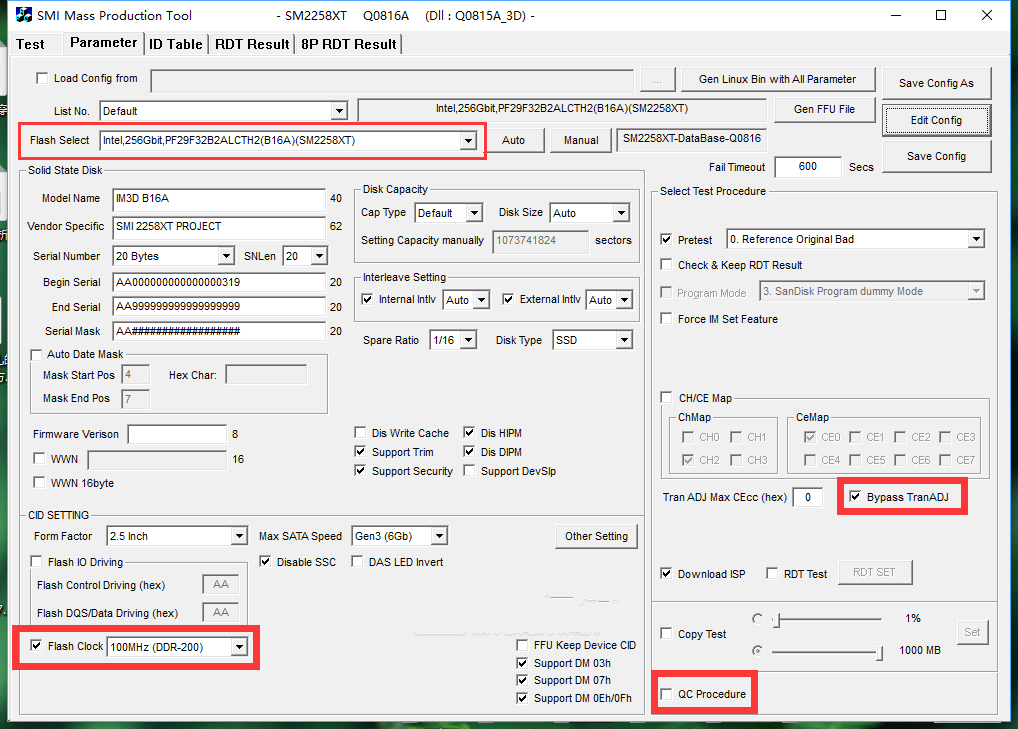Viewport: 1018px width, 729px height.
Task: Enable Support DevSlp checkbox
Action: click(x=469, y=471)
